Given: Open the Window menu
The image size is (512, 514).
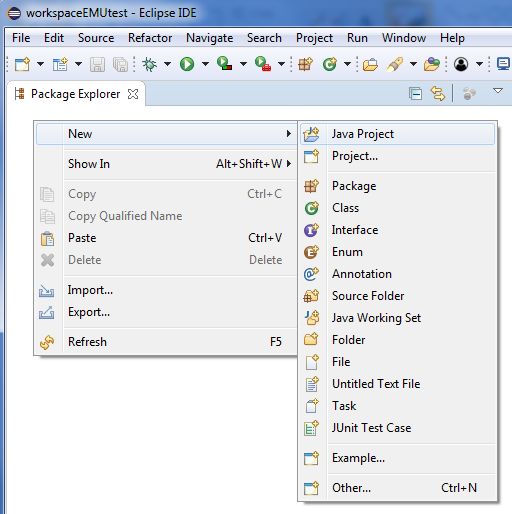Looking at the screenshot, I should pyautogui.click(x=404, y=38).
